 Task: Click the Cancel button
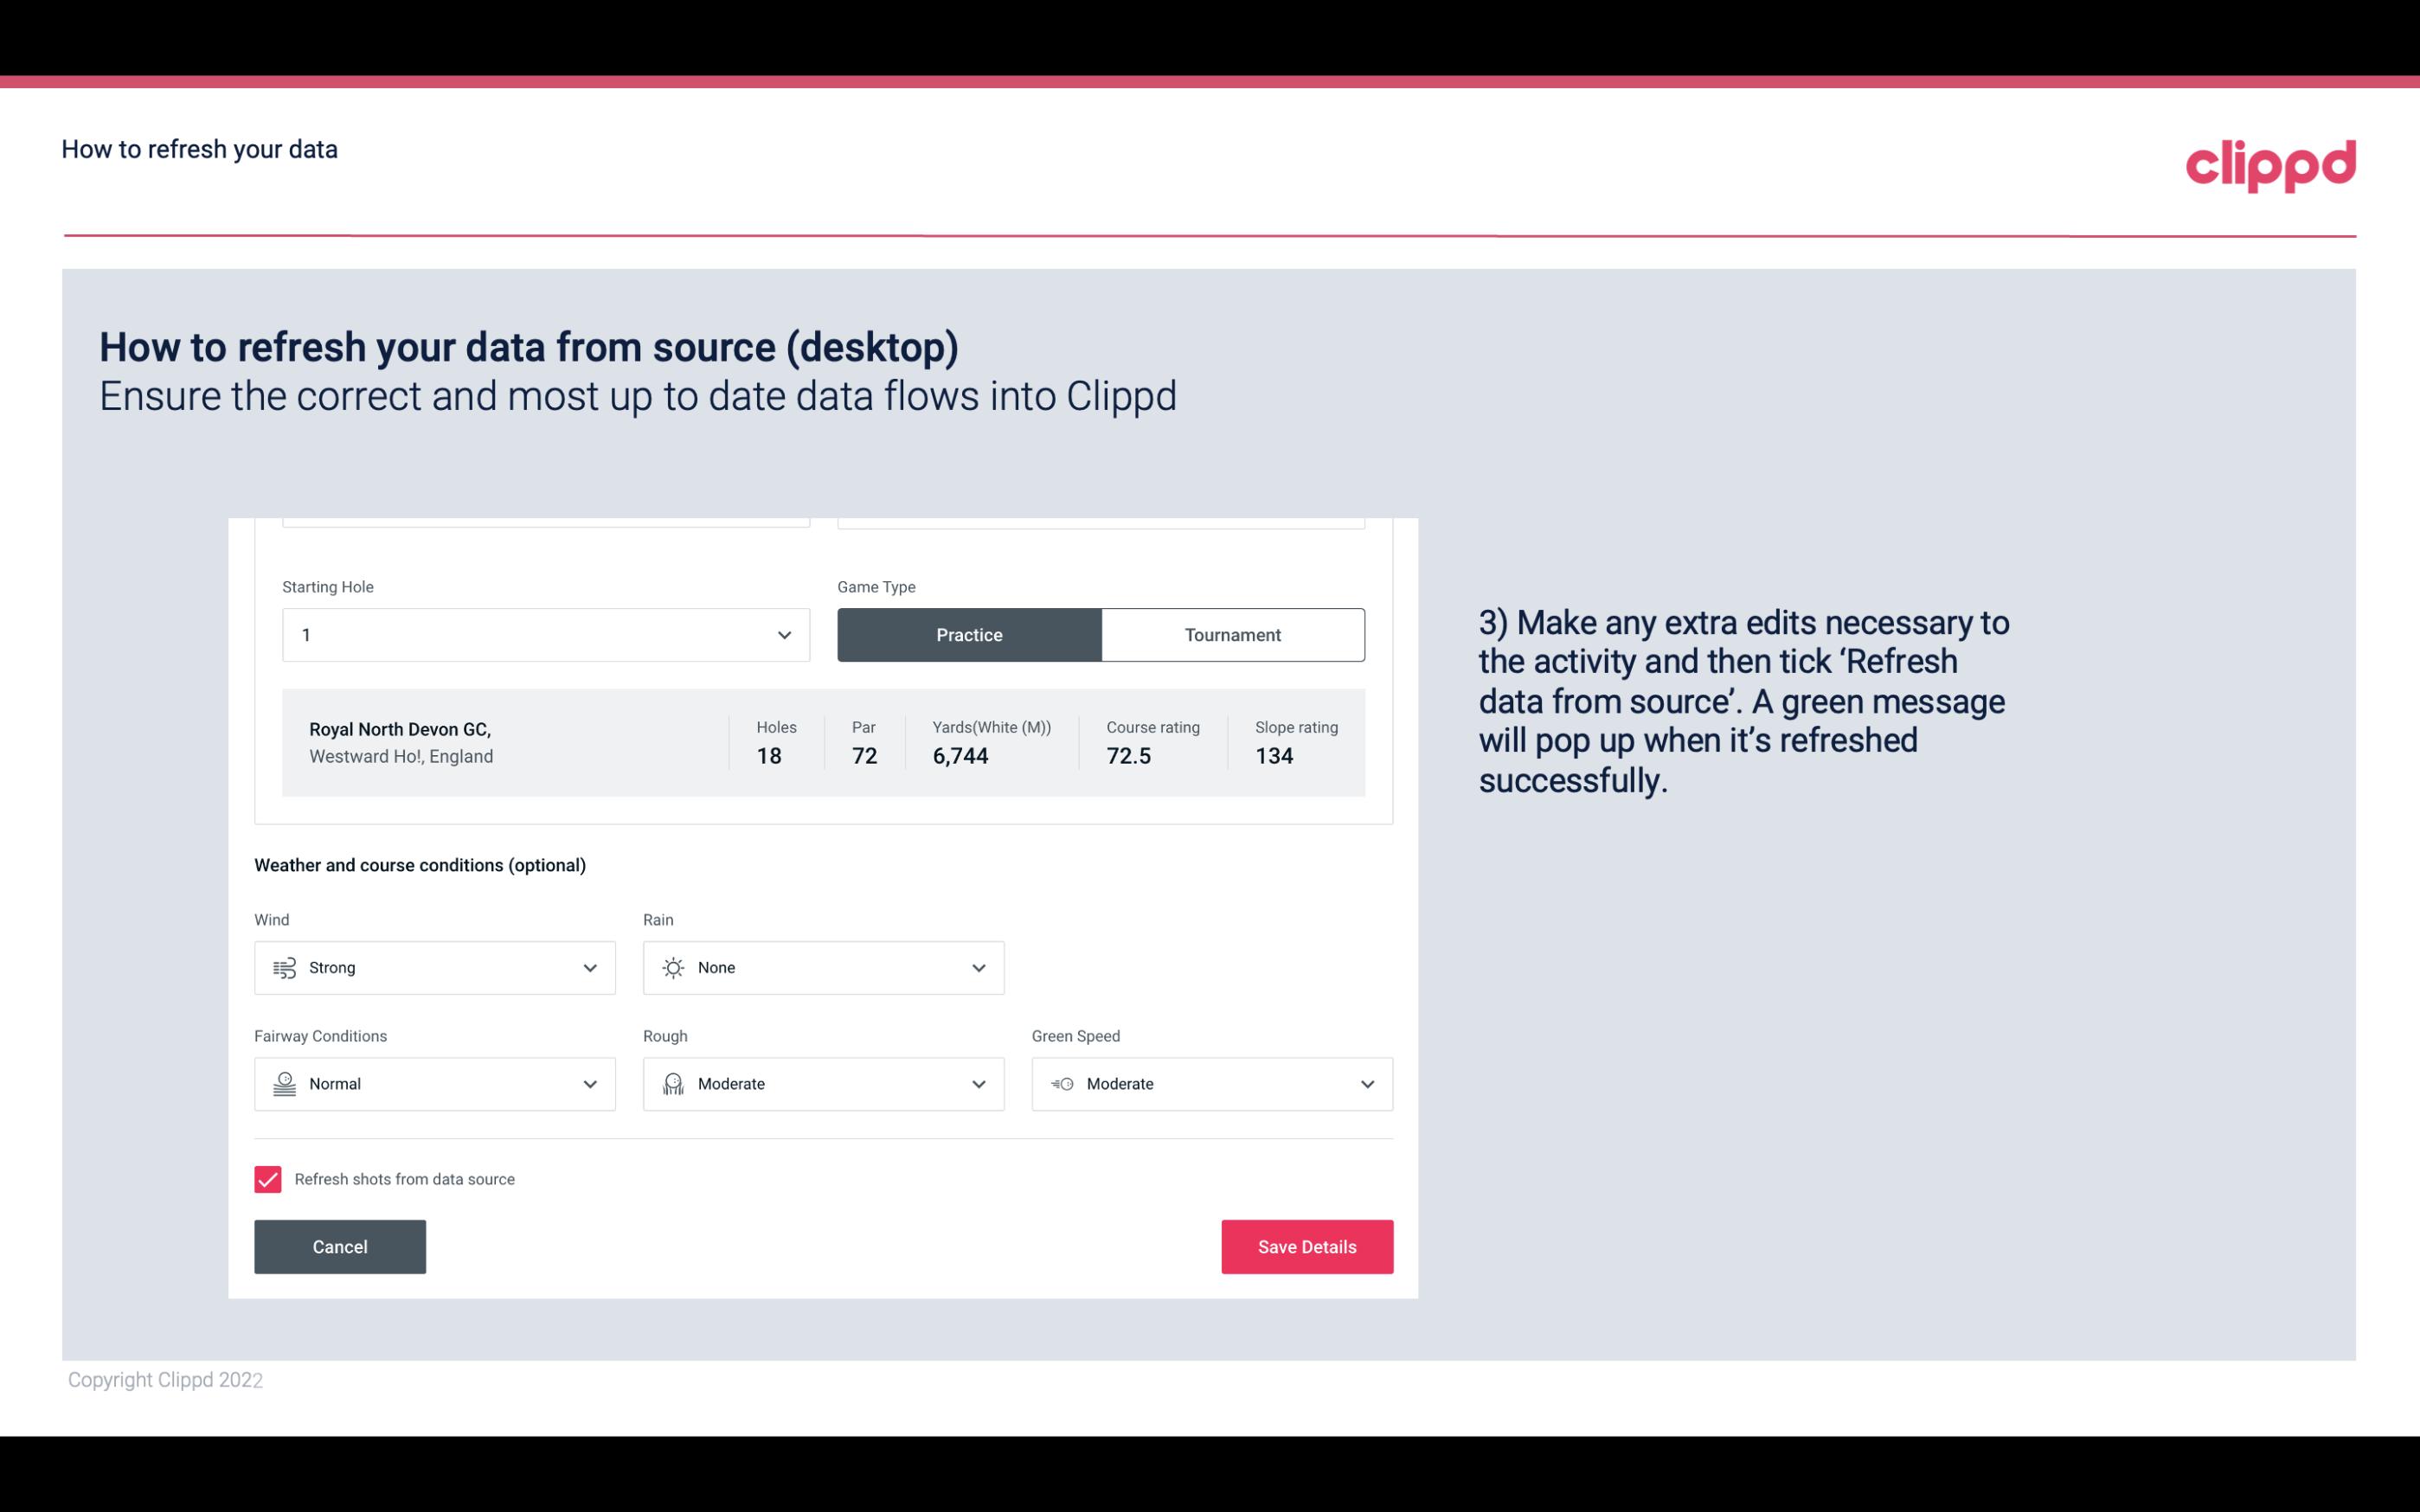click(x=340, y=1246)
